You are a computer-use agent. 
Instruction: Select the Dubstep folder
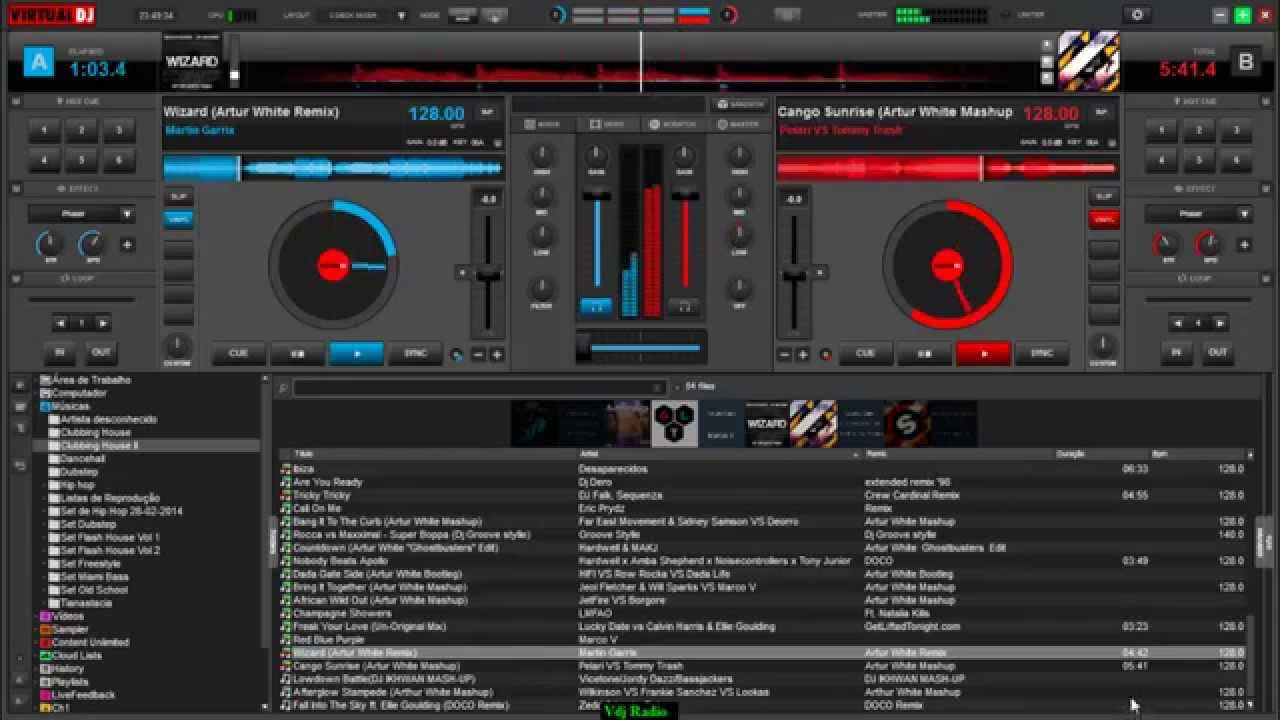click(x=79, y=471)
